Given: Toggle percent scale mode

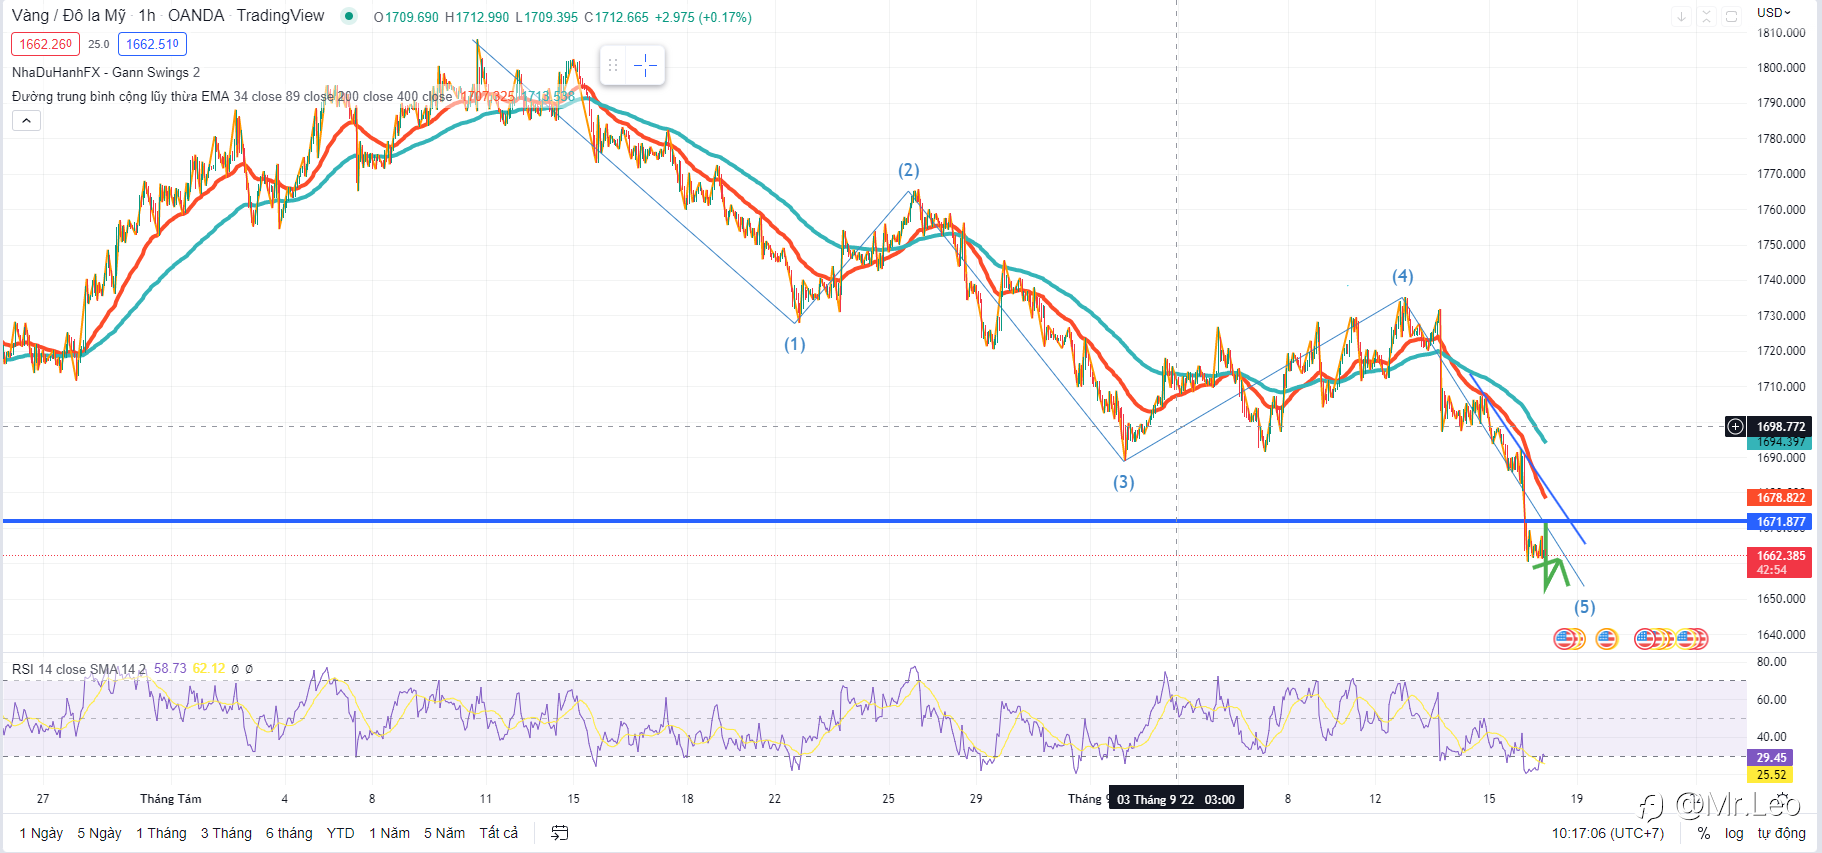Looking at the screenshot, I should pyautogui.click(x=1704, y=833).
